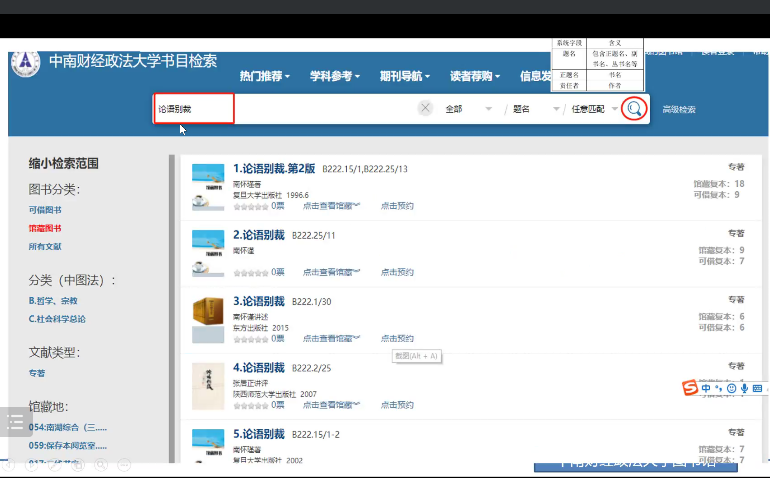This screenshot has height=478, width=770.
Task: Expand 点击查看馆藏 for the first book
Action: click(331, 206)
